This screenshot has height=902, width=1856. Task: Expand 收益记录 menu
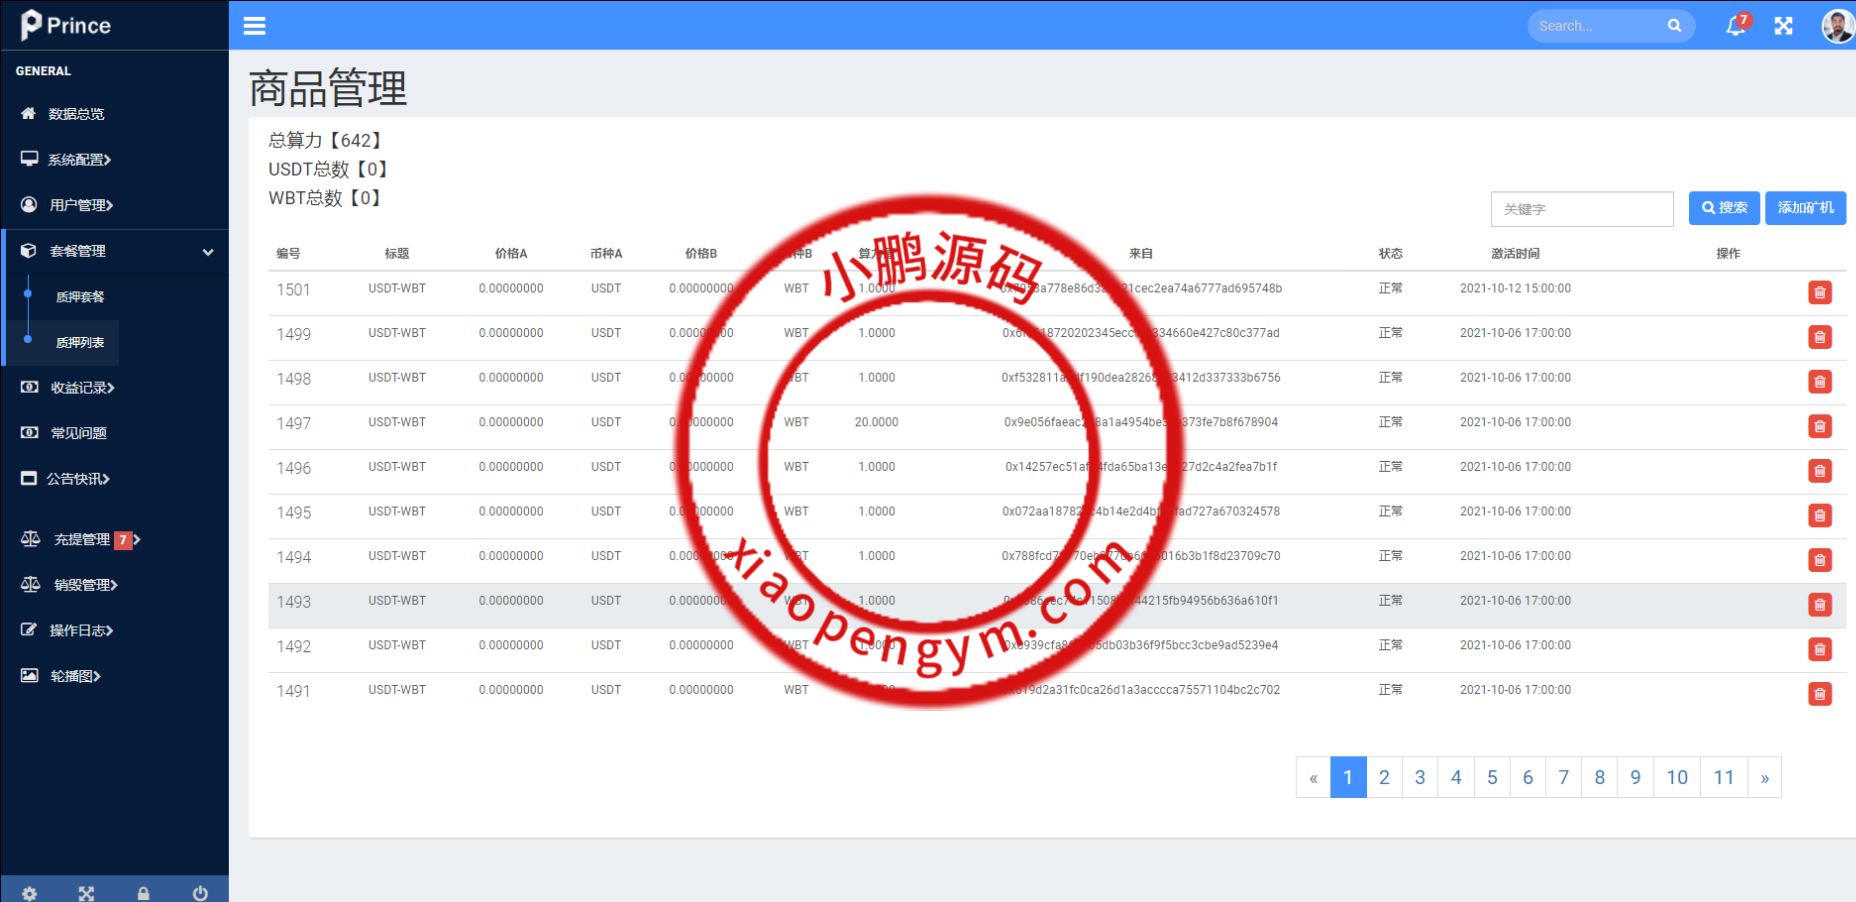tap(82, 388)
